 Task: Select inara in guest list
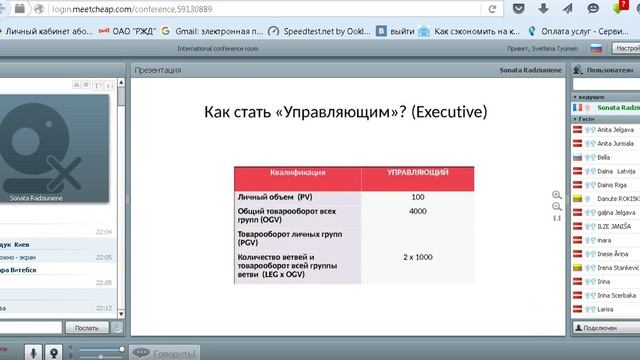pyautogui.click(x=606, y=240)
